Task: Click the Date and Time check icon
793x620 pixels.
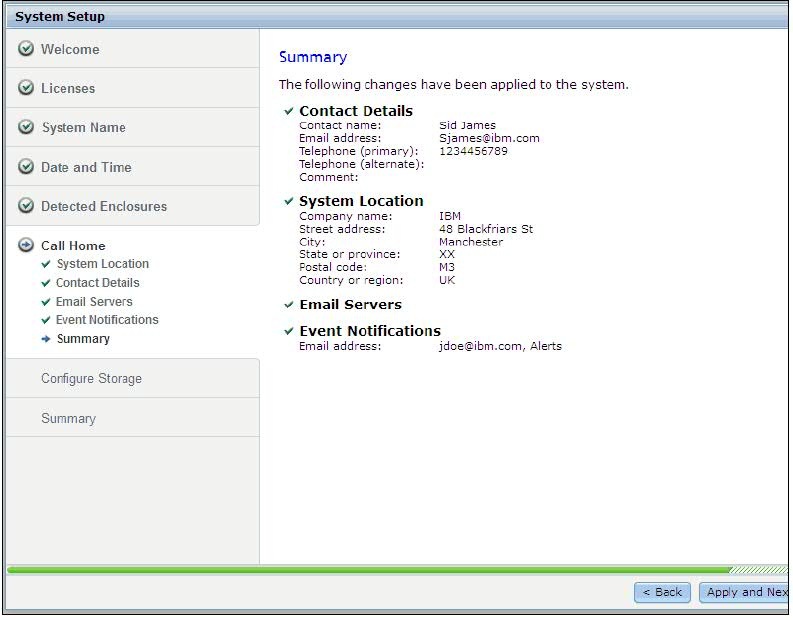Action: (26, 166)
